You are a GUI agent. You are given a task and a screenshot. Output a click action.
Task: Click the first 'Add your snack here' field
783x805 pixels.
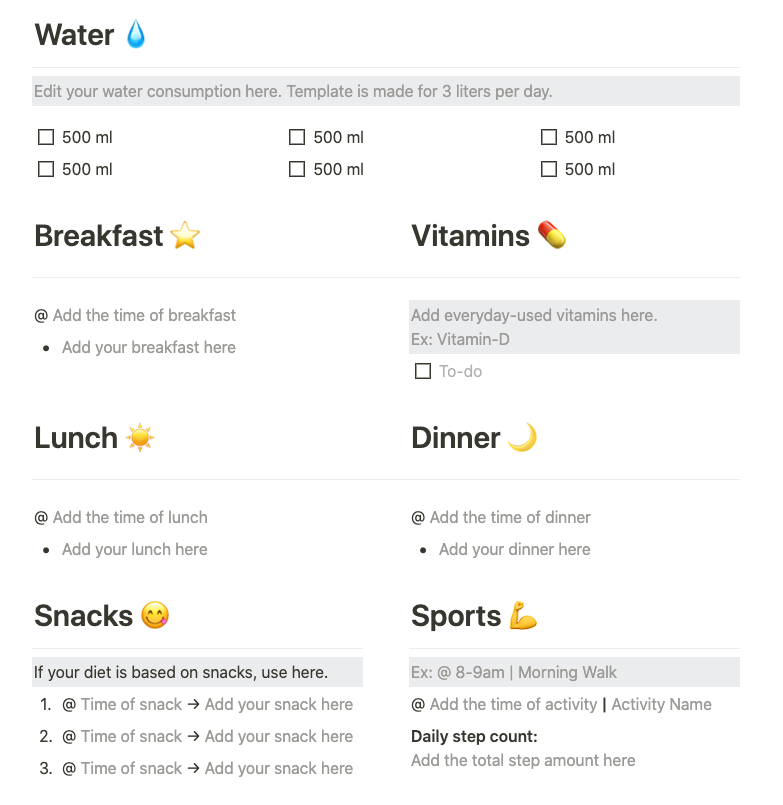[x=279, y=704]
